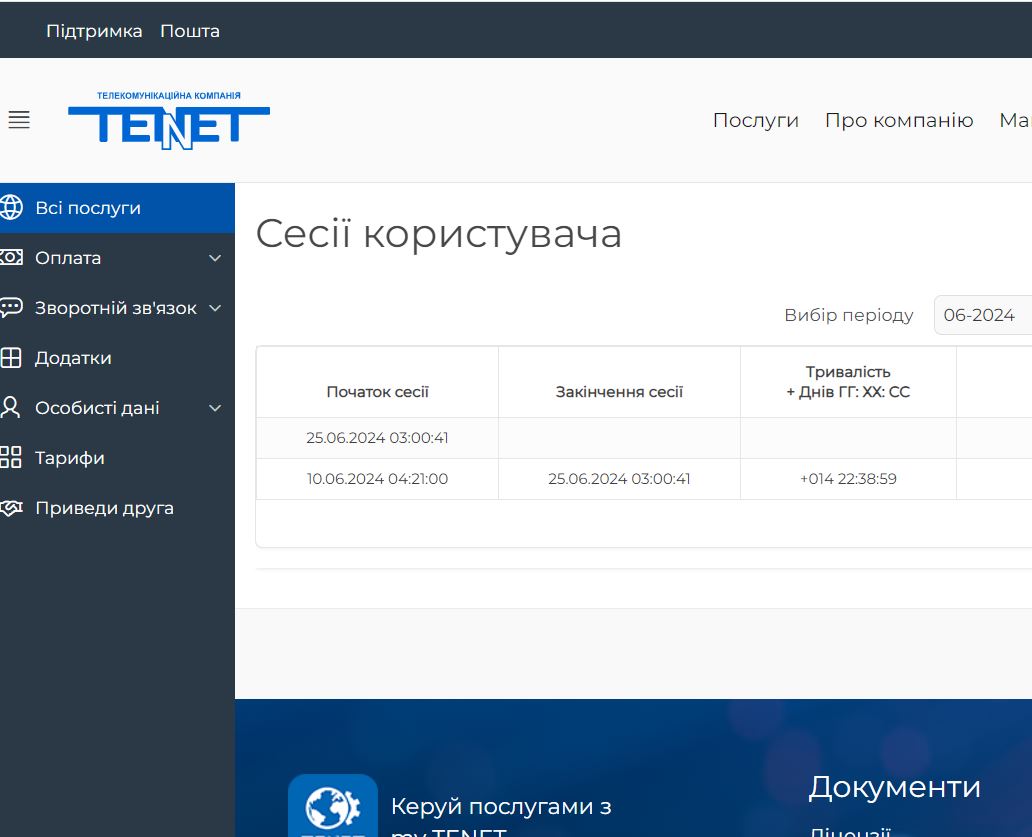Click the tiles icon beside Тарифи
This screenshot has width=1032, height=837.
[x=11, y=458]
